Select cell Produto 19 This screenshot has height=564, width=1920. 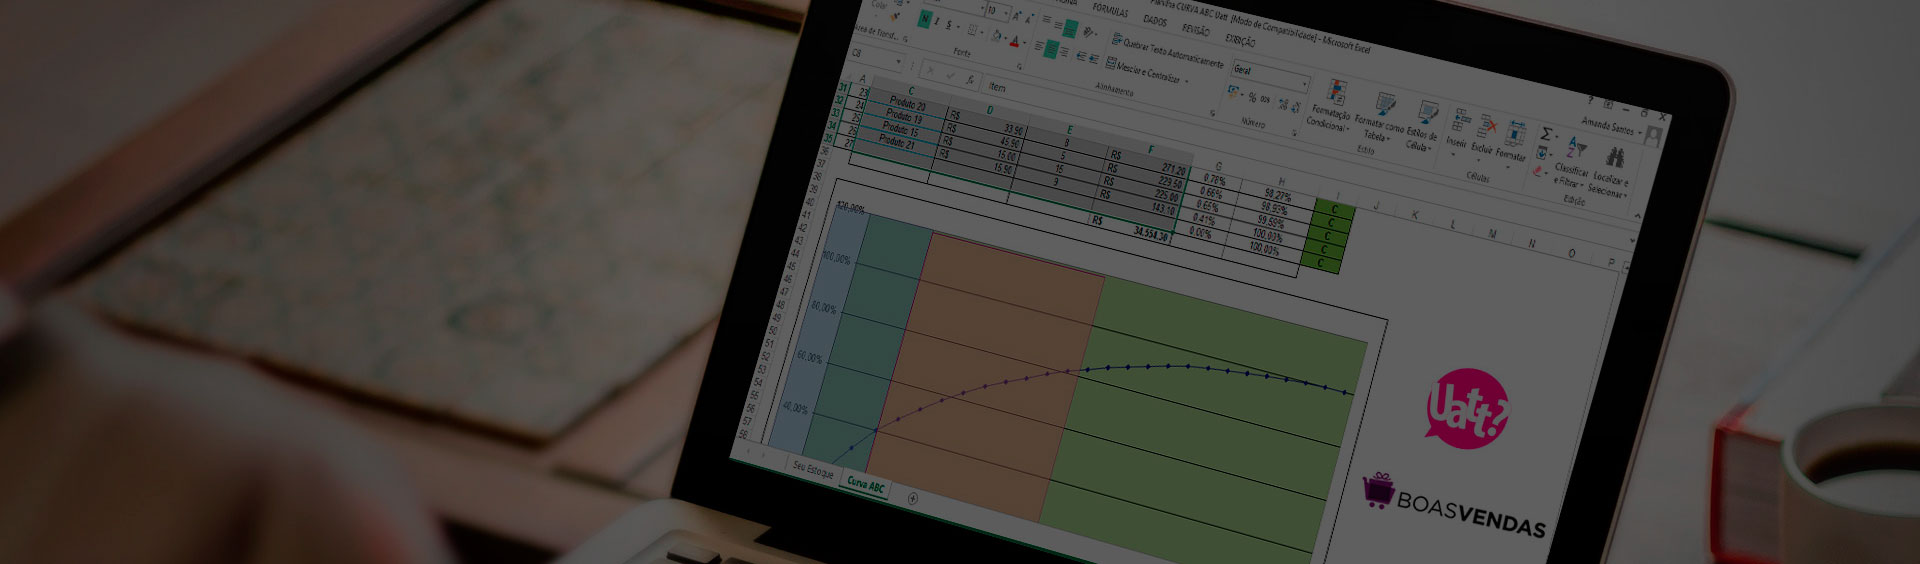pyautogui.click(x=903, y=118)
